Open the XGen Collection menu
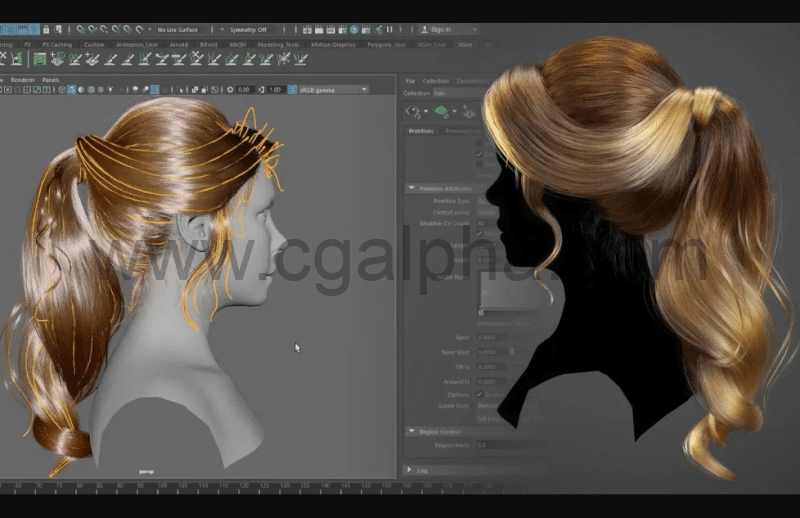The height and width of the screenshot is (518, 800). (x=436, y=81)
